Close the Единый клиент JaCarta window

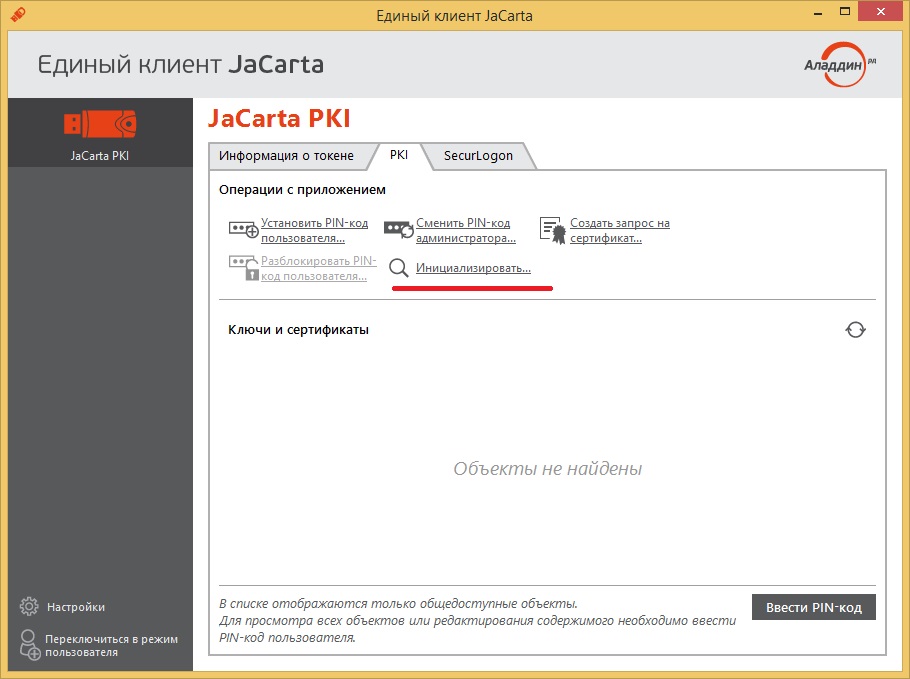tap(880, 12)
